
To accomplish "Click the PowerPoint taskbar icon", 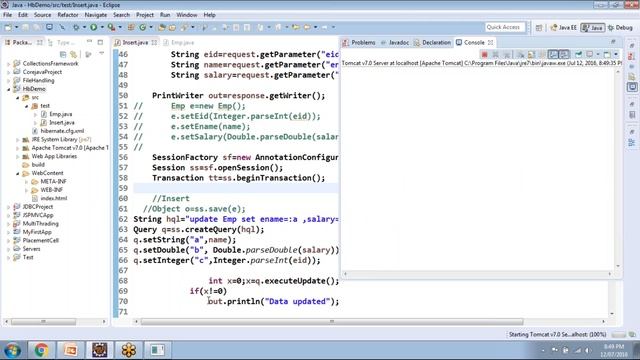I will pyautogui.click(x=70, y=350).
